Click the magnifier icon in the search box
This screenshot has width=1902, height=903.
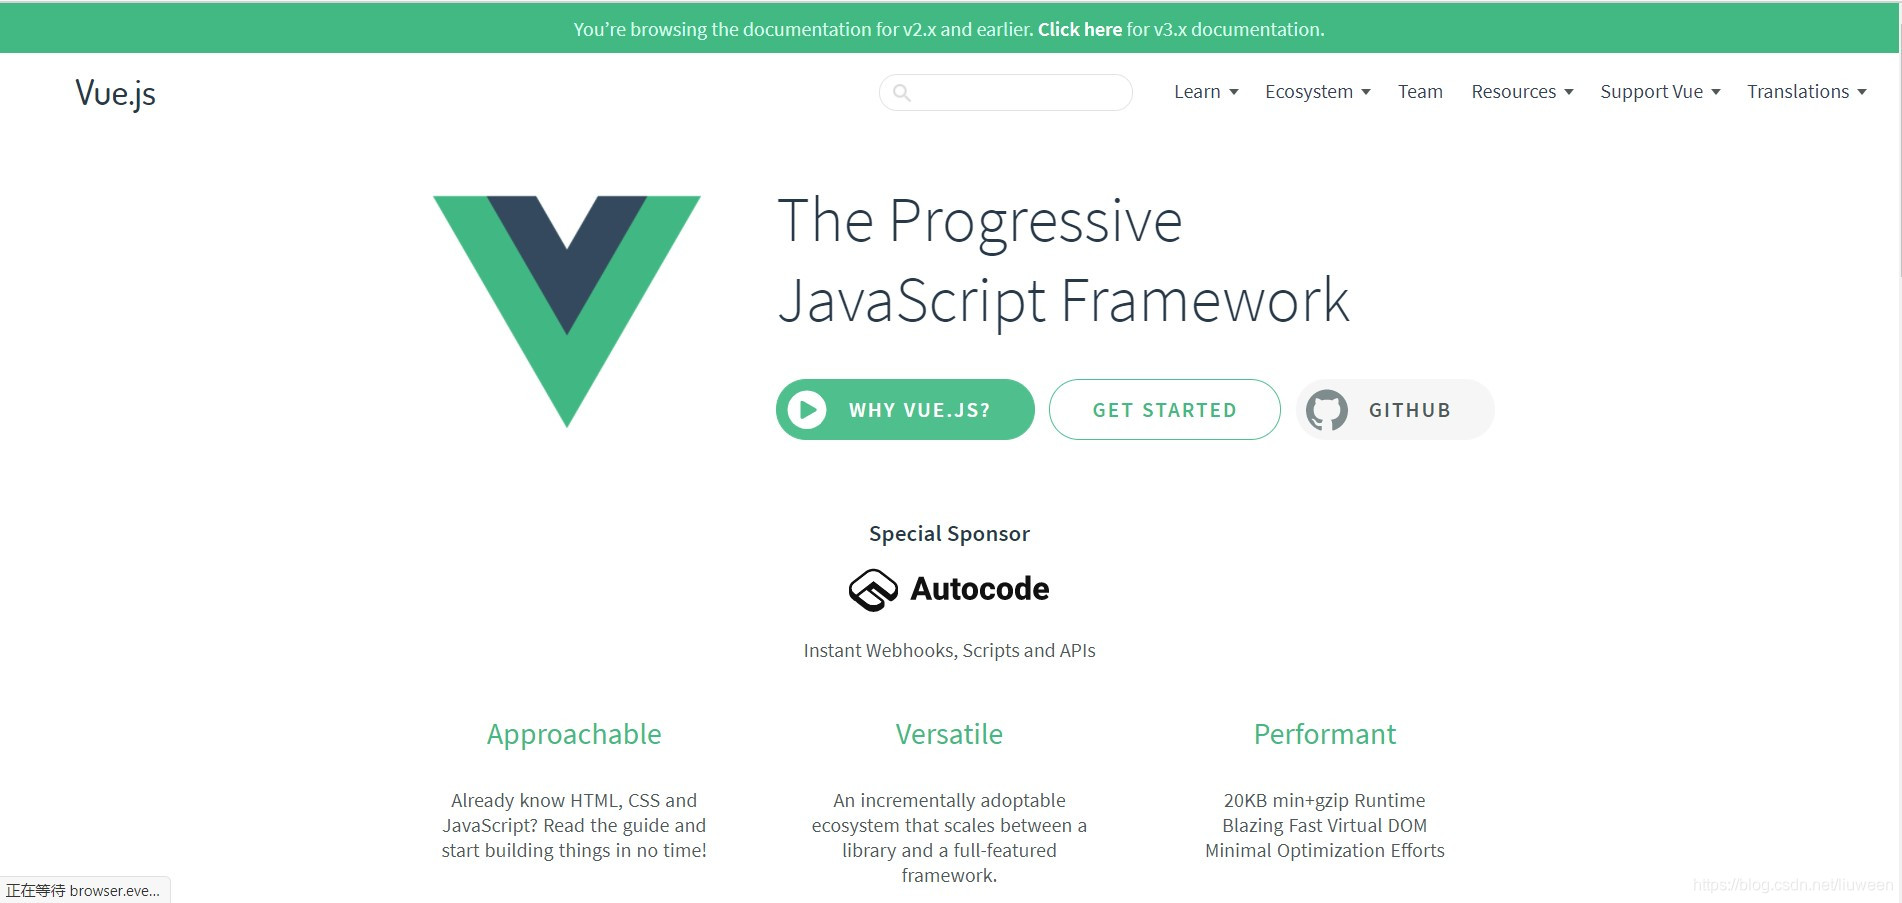[x=903, y=92]
